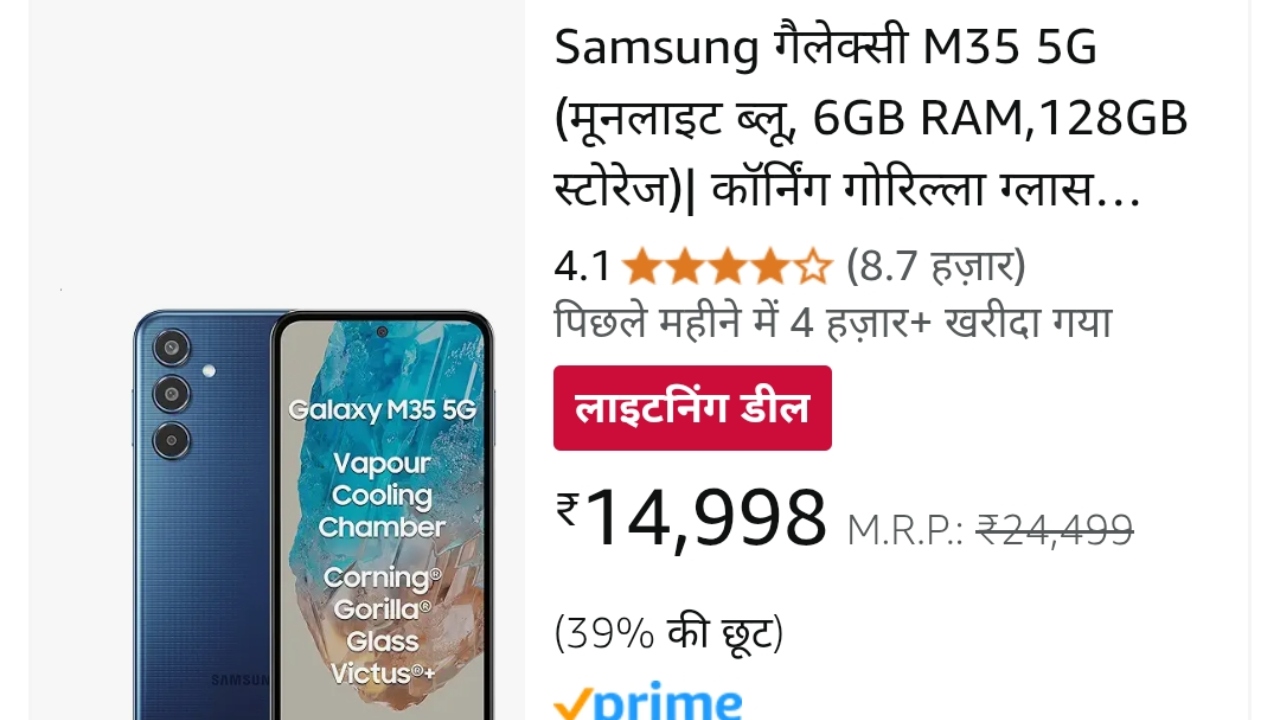The image size is (1280, 720).
Task: Click the empty fifth rating star
Action: click(x=814, y=268)
